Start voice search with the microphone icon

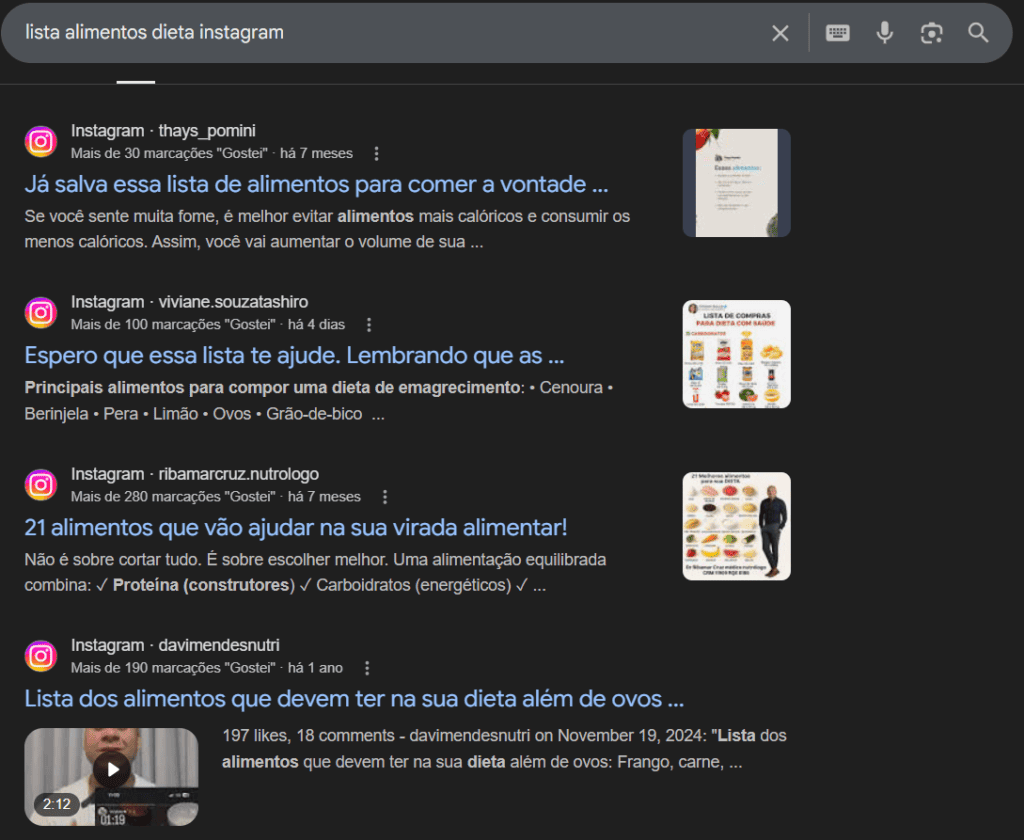(x=884, y=33)
